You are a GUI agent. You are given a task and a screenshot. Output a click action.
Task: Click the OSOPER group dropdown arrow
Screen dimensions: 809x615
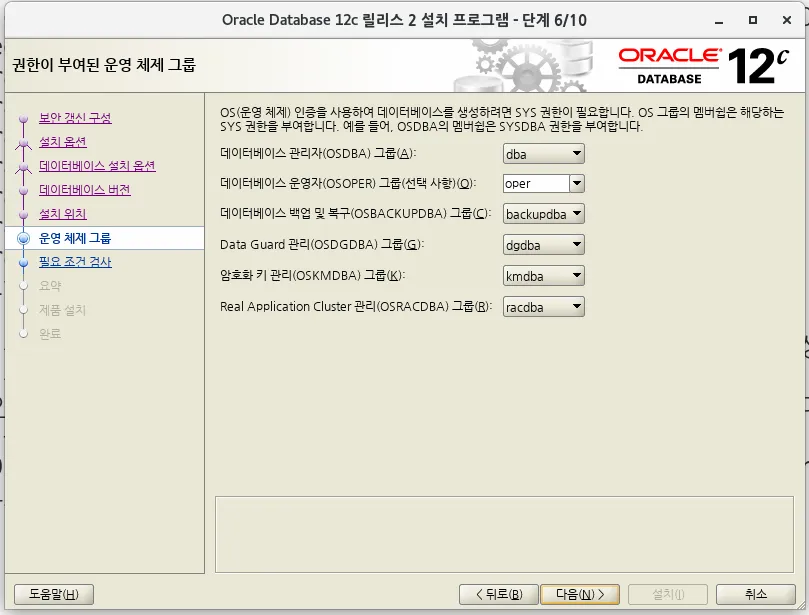[x=577, y=183]
